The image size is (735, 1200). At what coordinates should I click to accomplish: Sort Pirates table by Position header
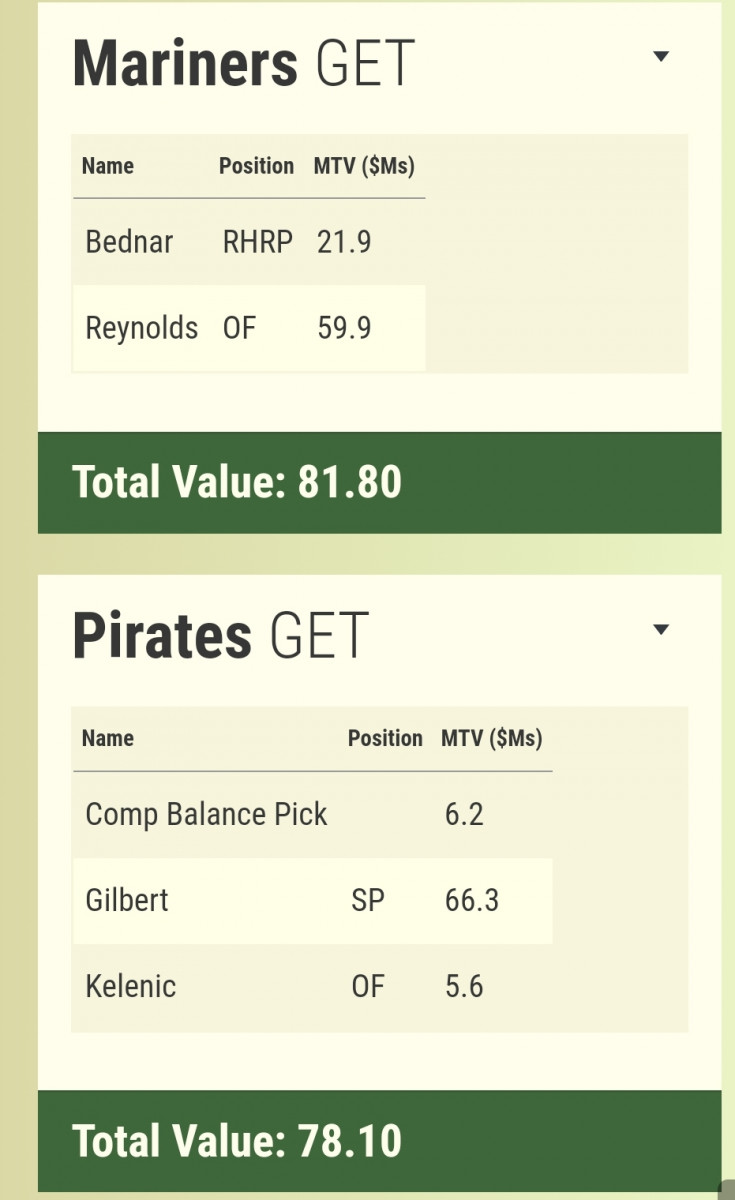(385, 739)
